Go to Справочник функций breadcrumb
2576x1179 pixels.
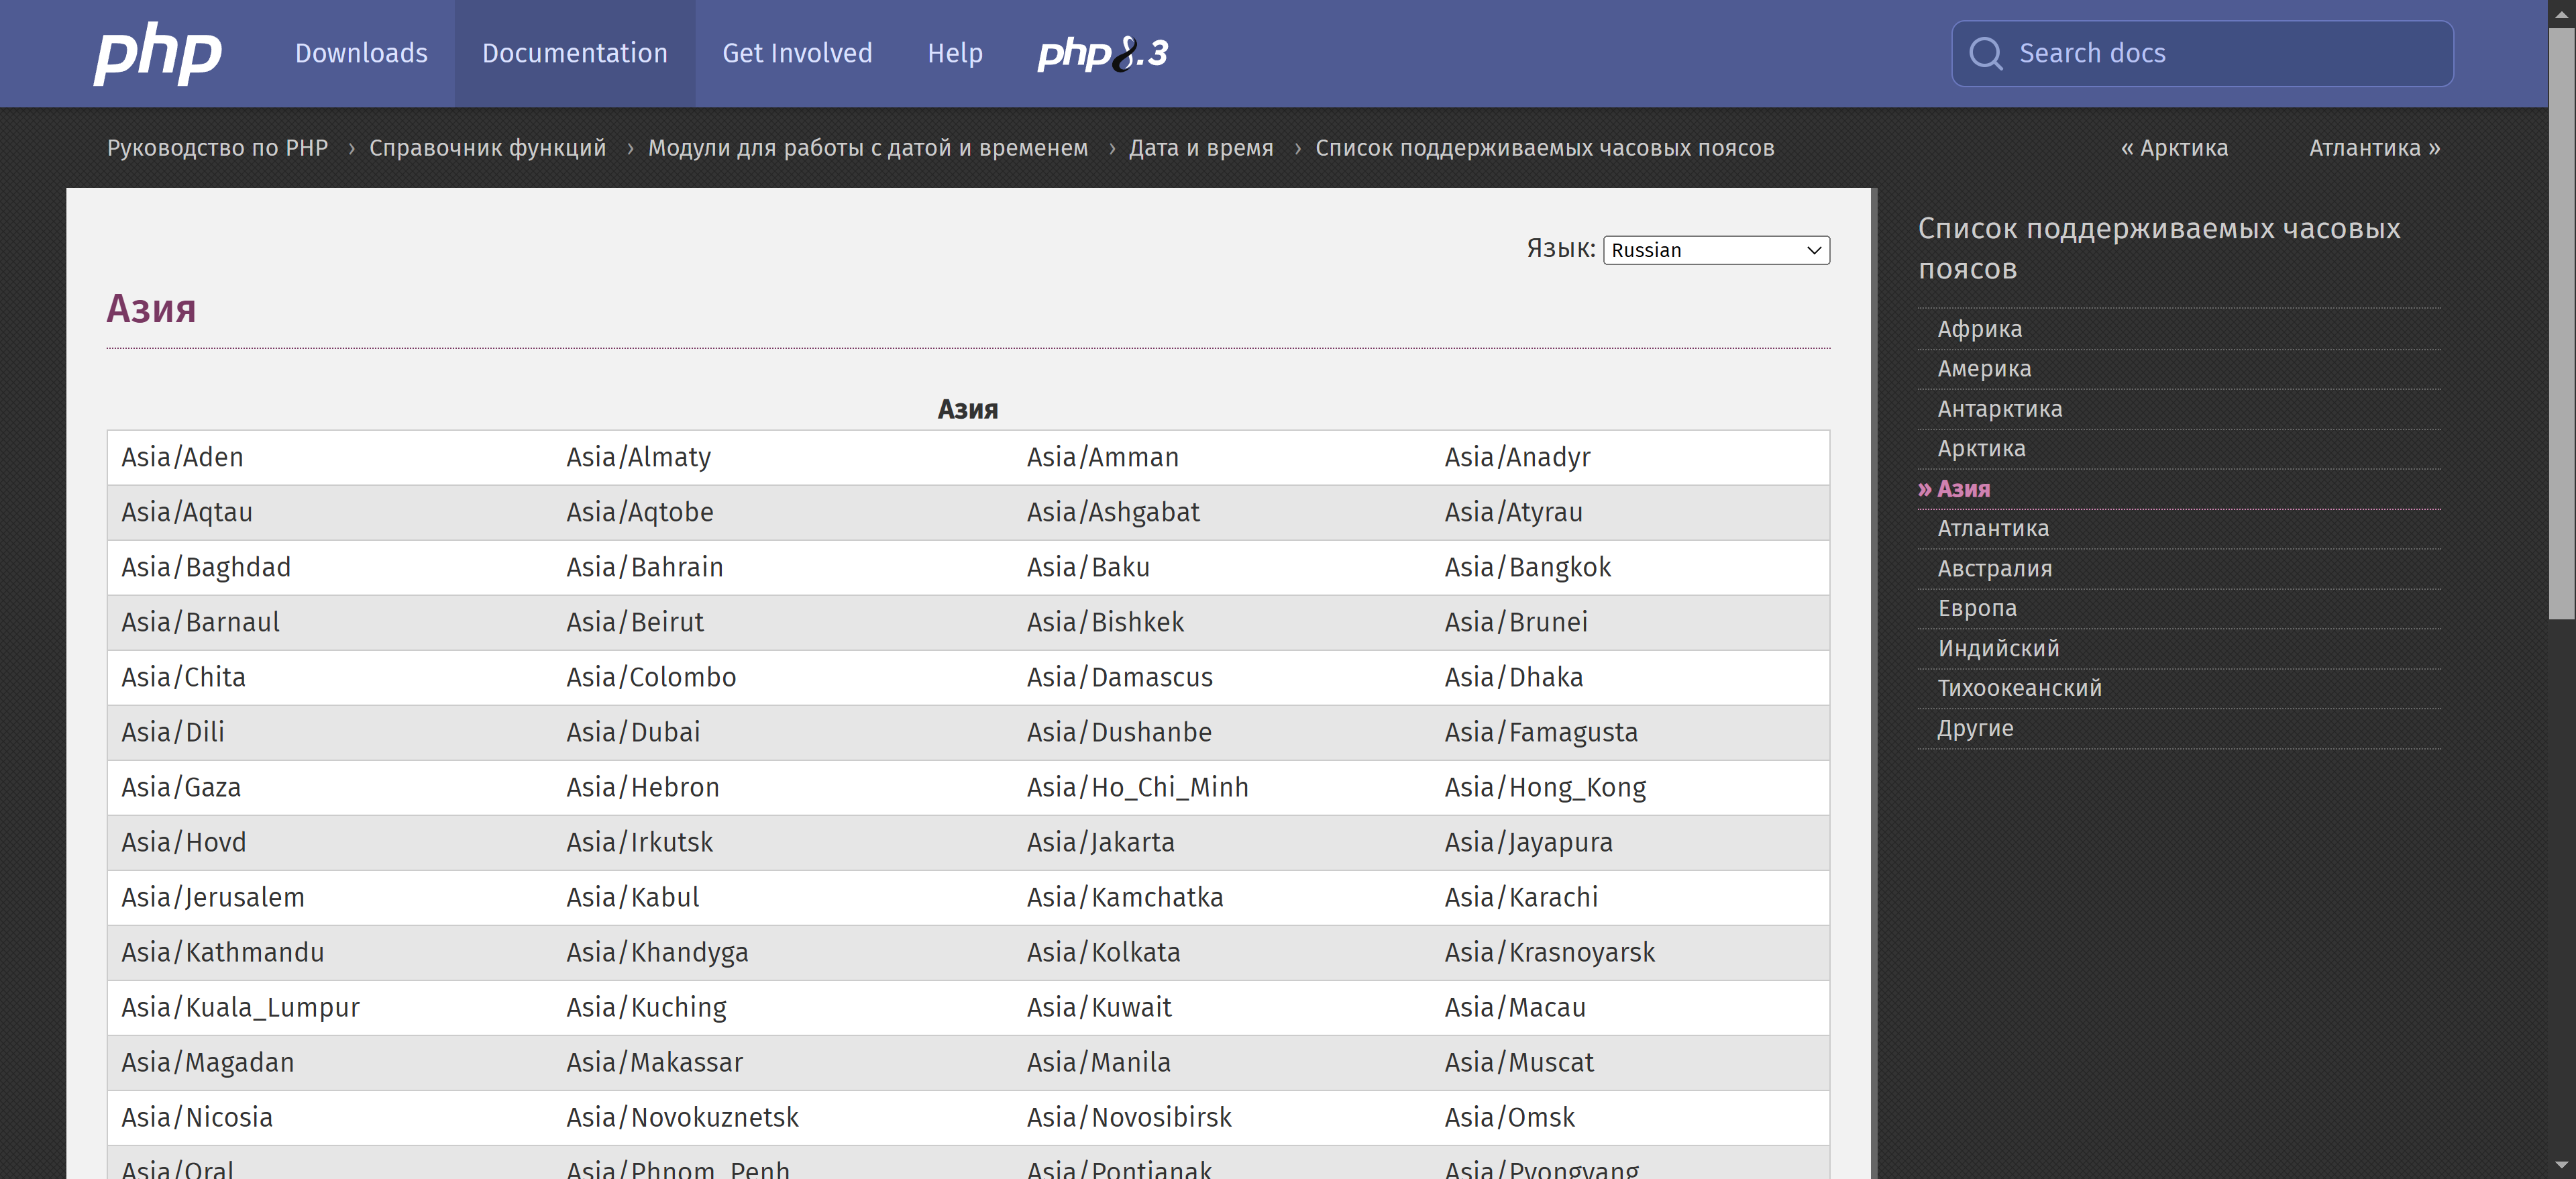tap(488, 148)
